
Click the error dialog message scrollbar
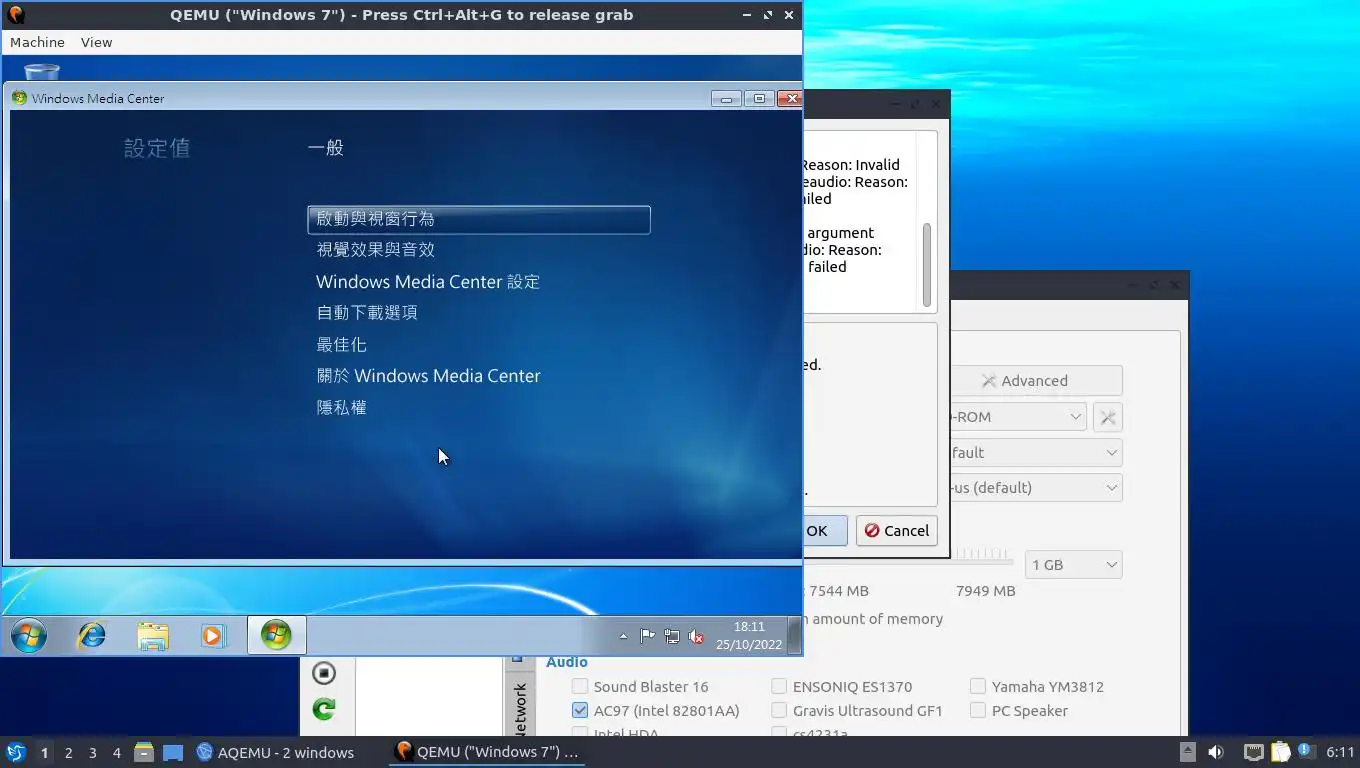pyautogui.click(x=927, y=264)
